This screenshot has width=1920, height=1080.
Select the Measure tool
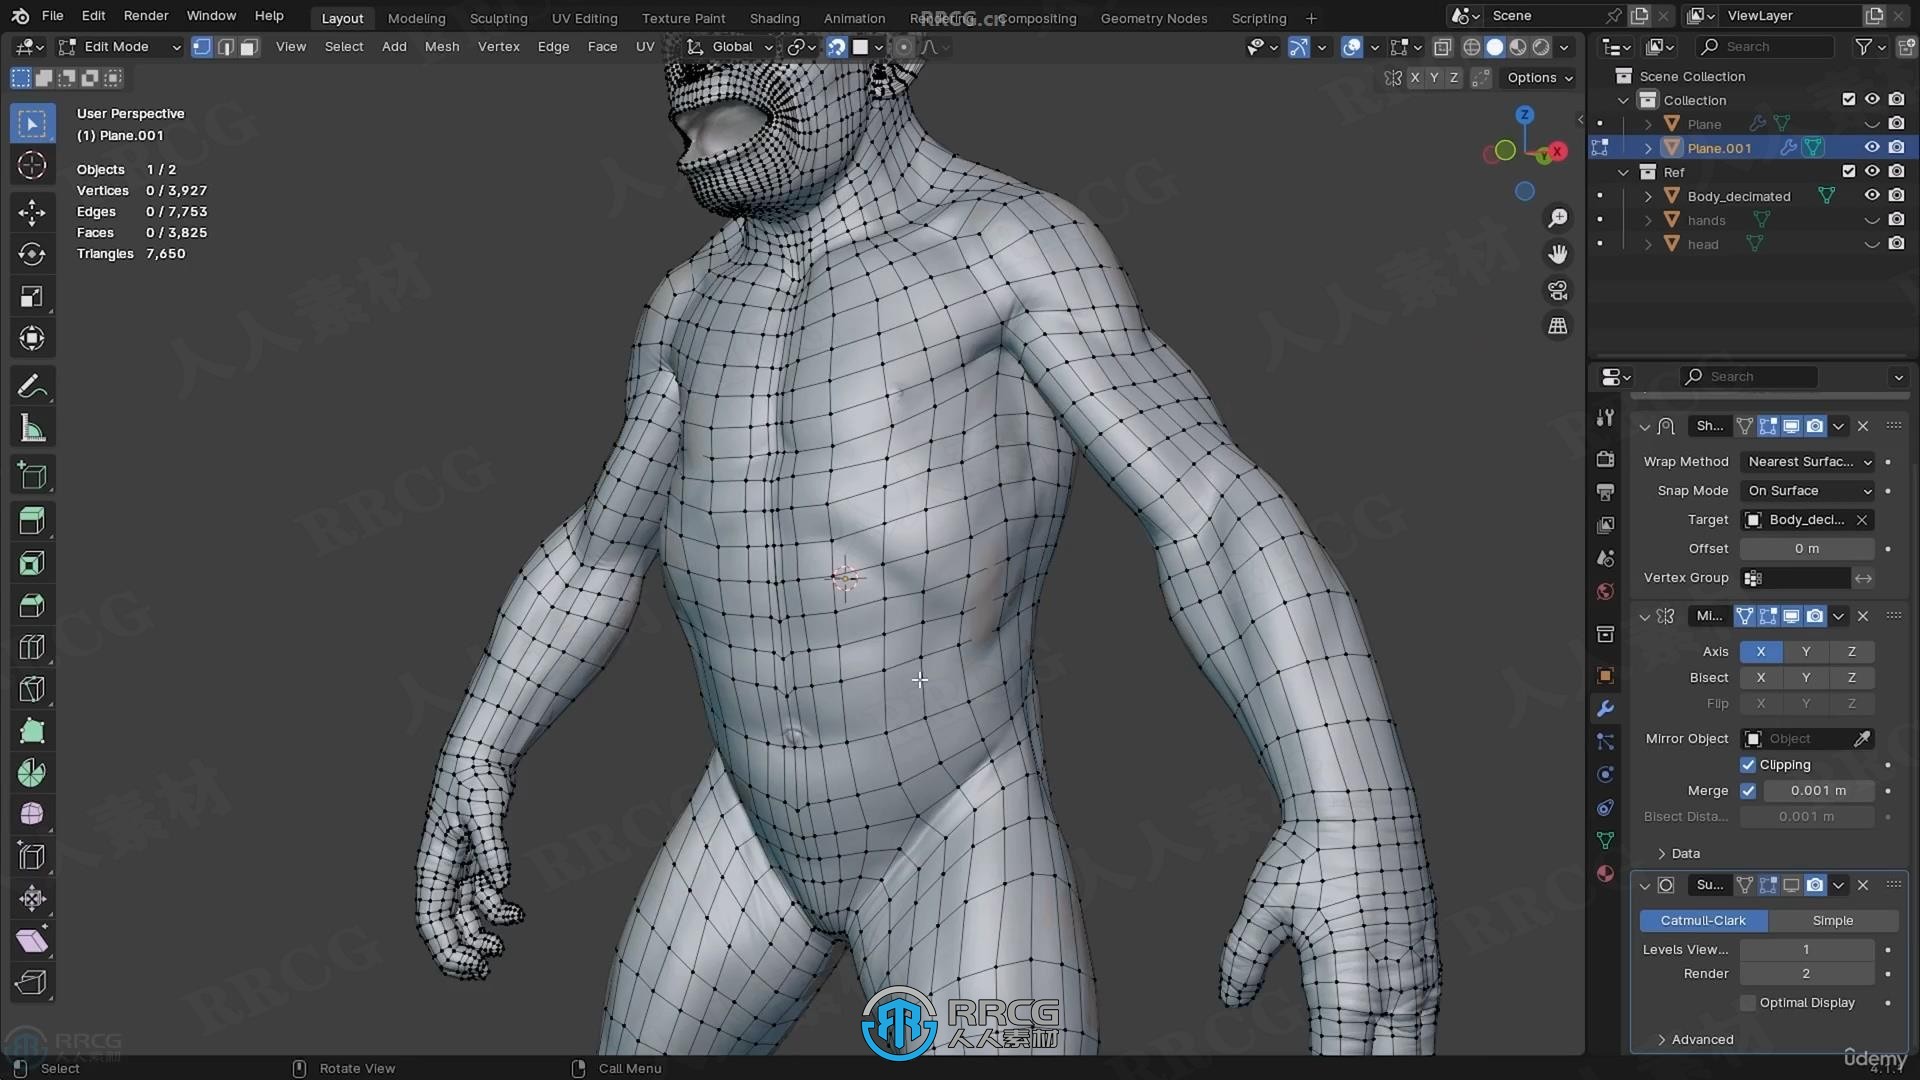(32, 429)
